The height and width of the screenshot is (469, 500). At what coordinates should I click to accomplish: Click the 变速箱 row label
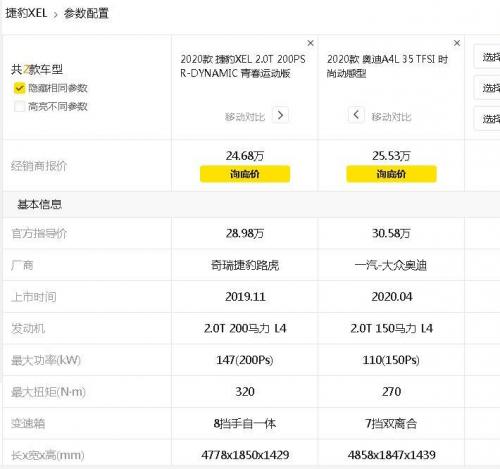pyautogui.click(x=28, y=423)
